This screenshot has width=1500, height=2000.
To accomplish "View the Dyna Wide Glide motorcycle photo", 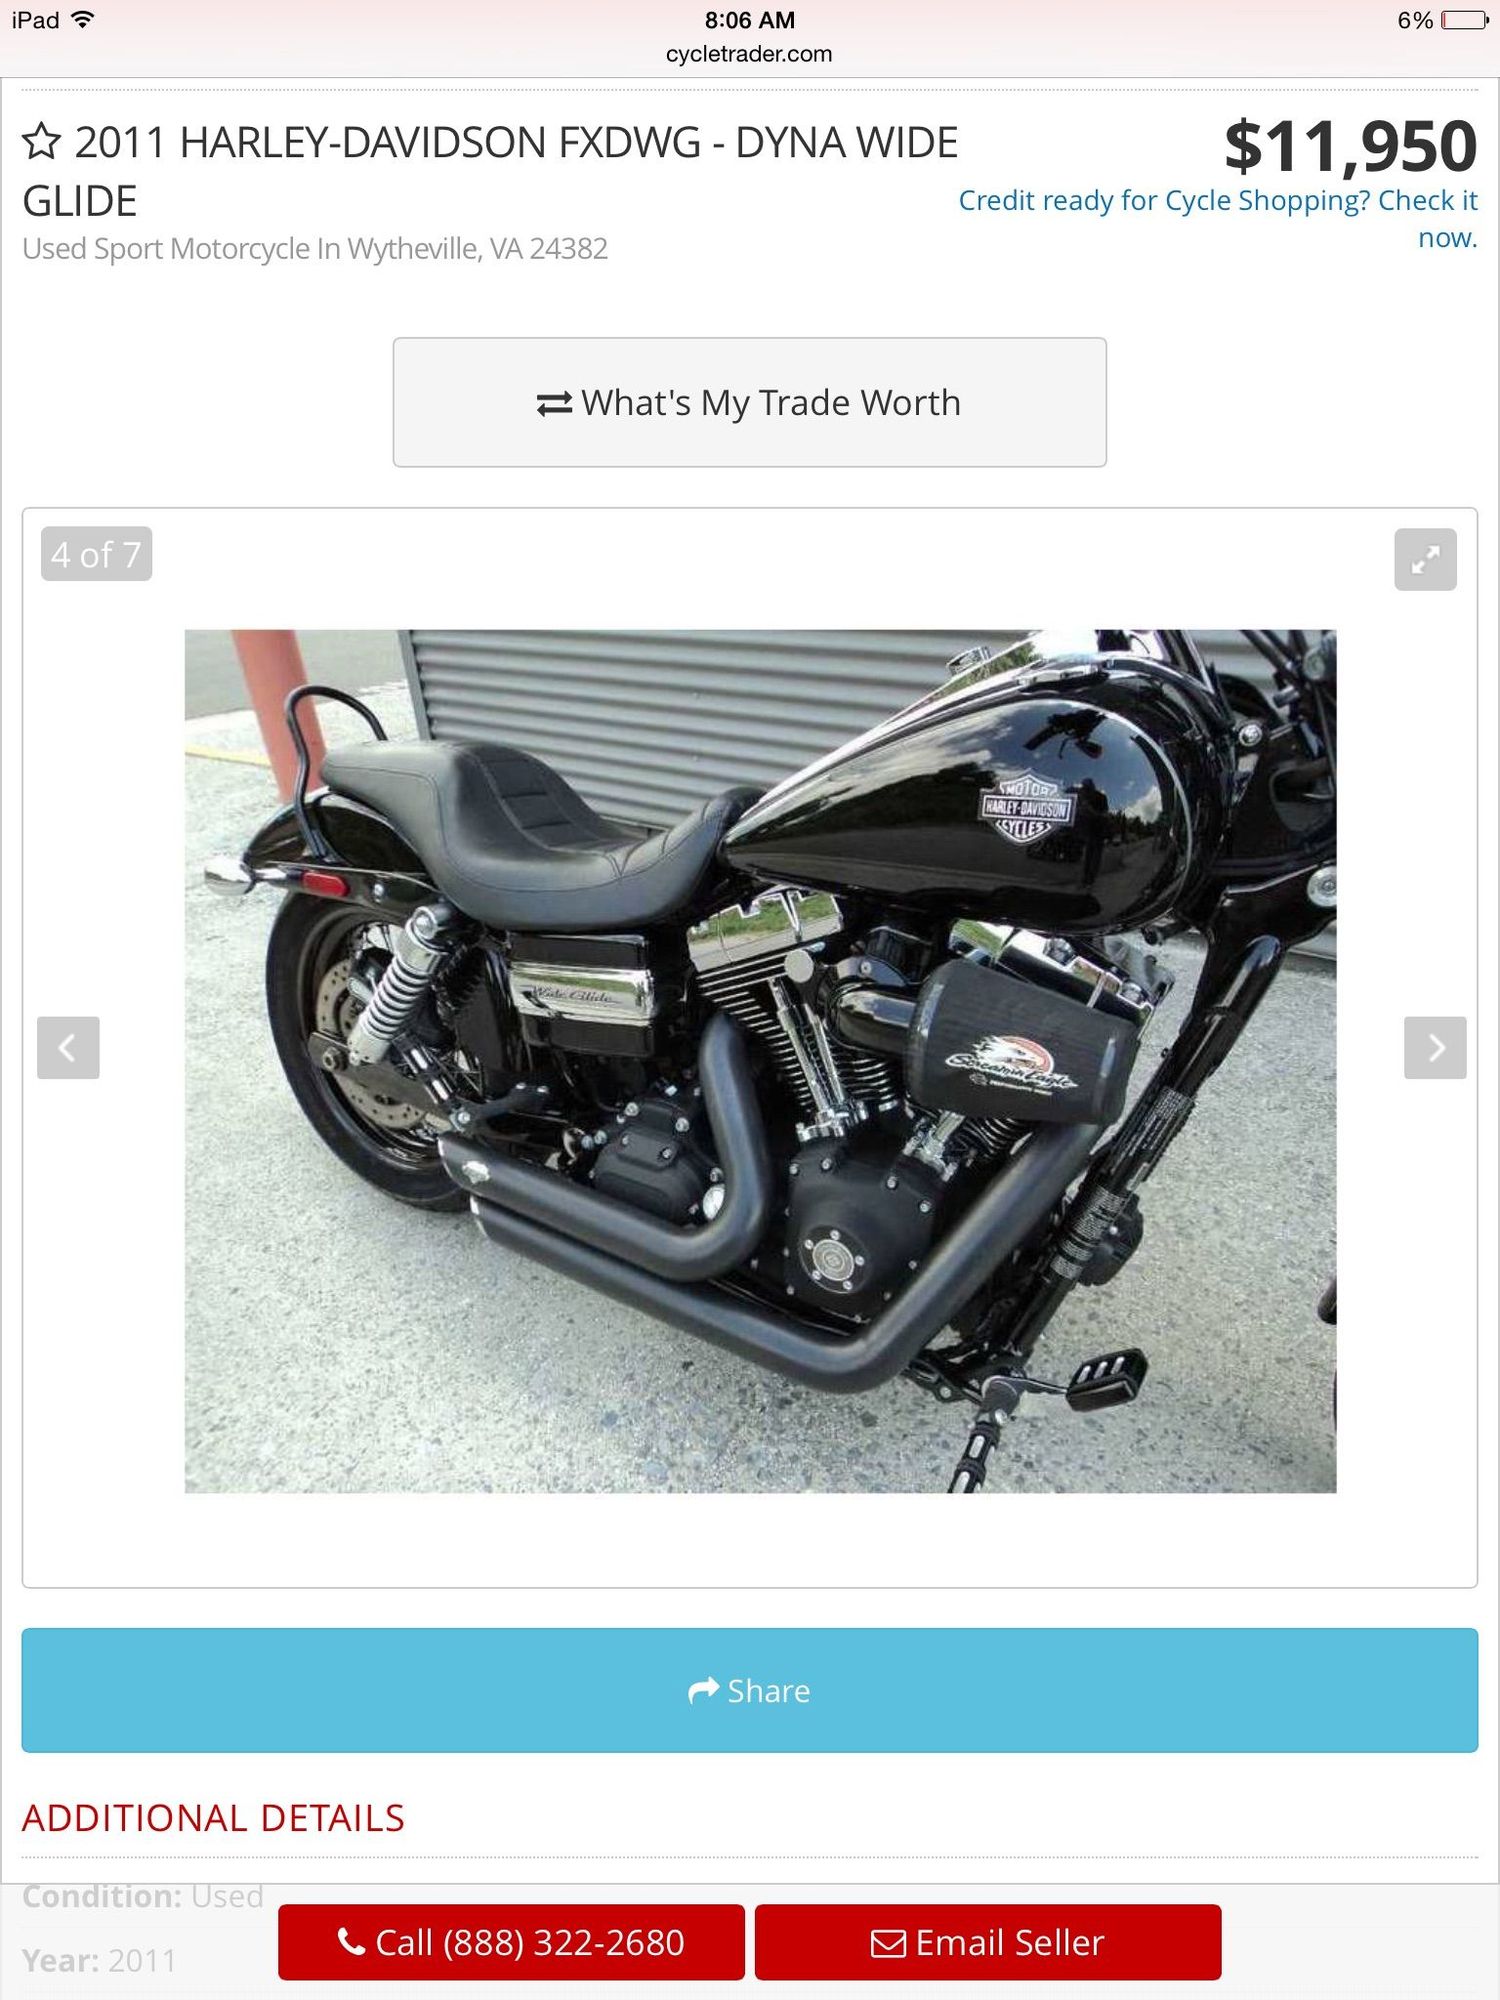I will point(760,1061).
